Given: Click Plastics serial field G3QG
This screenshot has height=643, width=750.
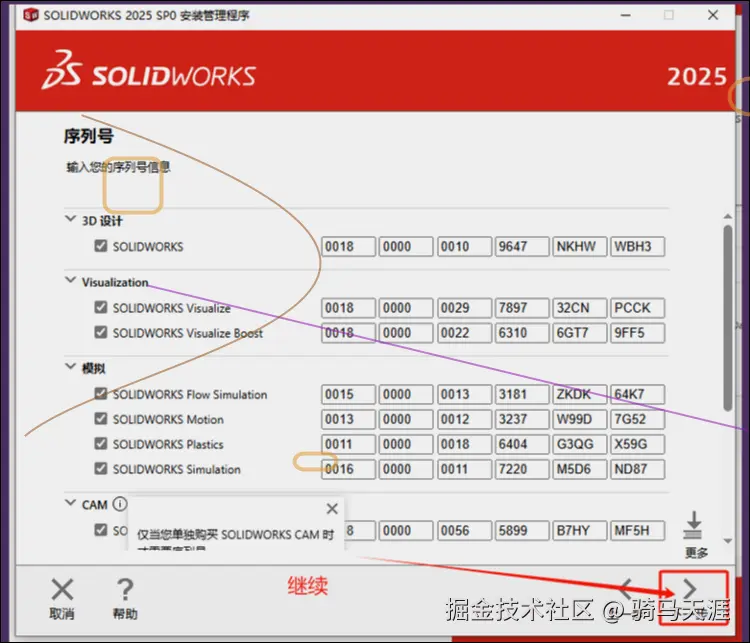Looking at the screenshot, I should 580,444.
